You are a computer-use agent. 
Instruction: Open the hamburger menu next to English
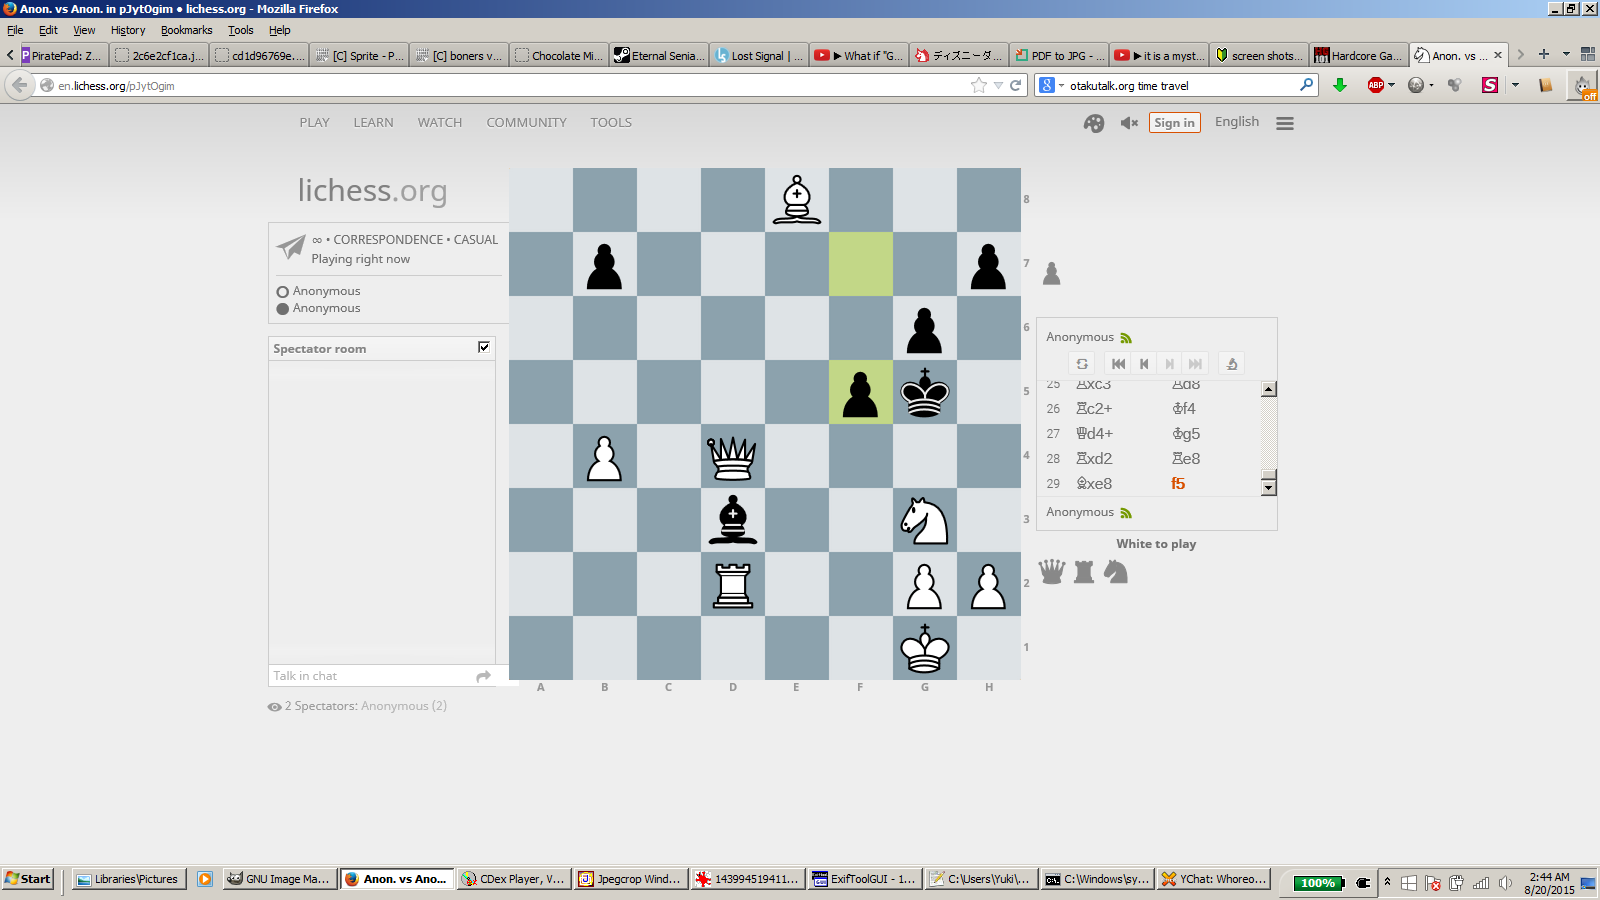click(x=1285, y=123)
